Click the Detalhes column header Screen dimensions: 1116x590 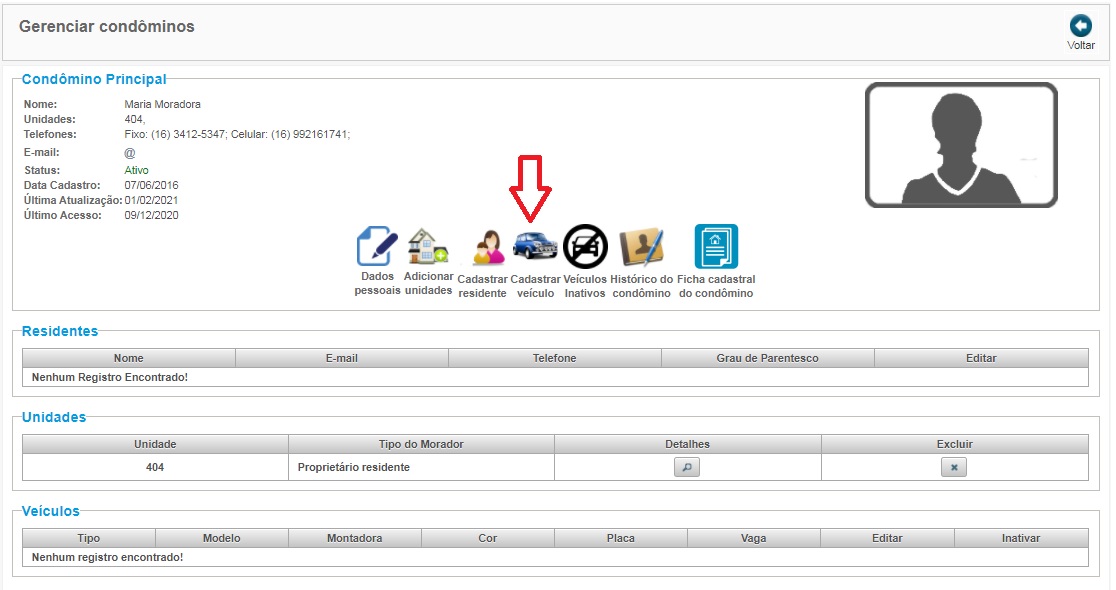click(x=688, y=444)
